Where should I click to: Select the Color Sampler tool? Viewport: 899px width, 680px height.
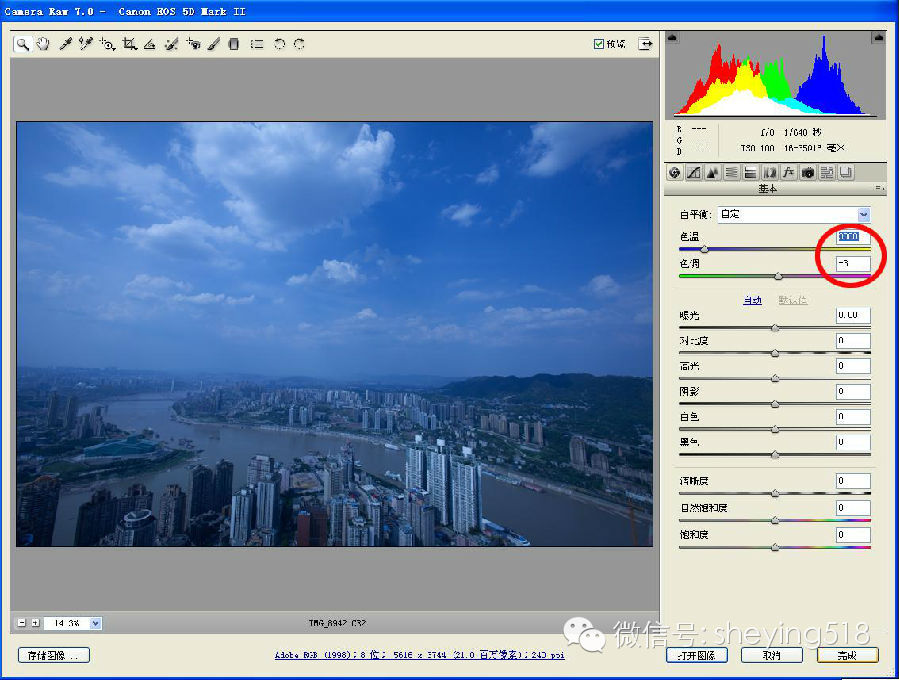point(86,44)
